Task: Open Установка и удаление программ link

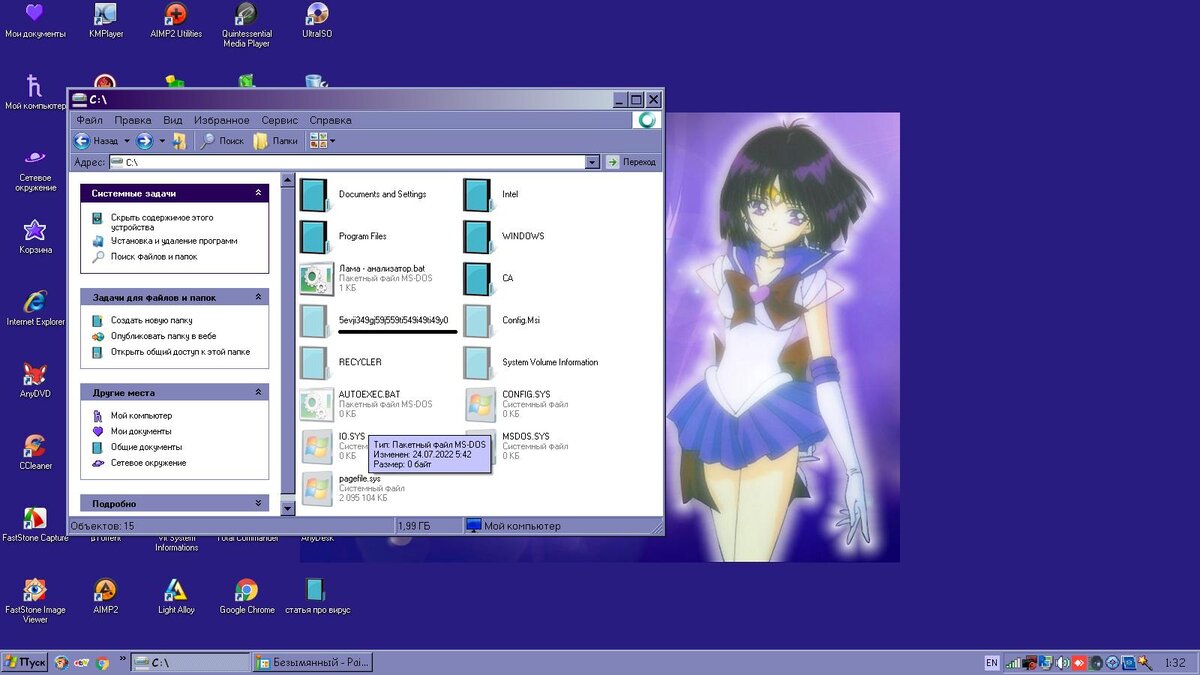Action: (174, 241)
